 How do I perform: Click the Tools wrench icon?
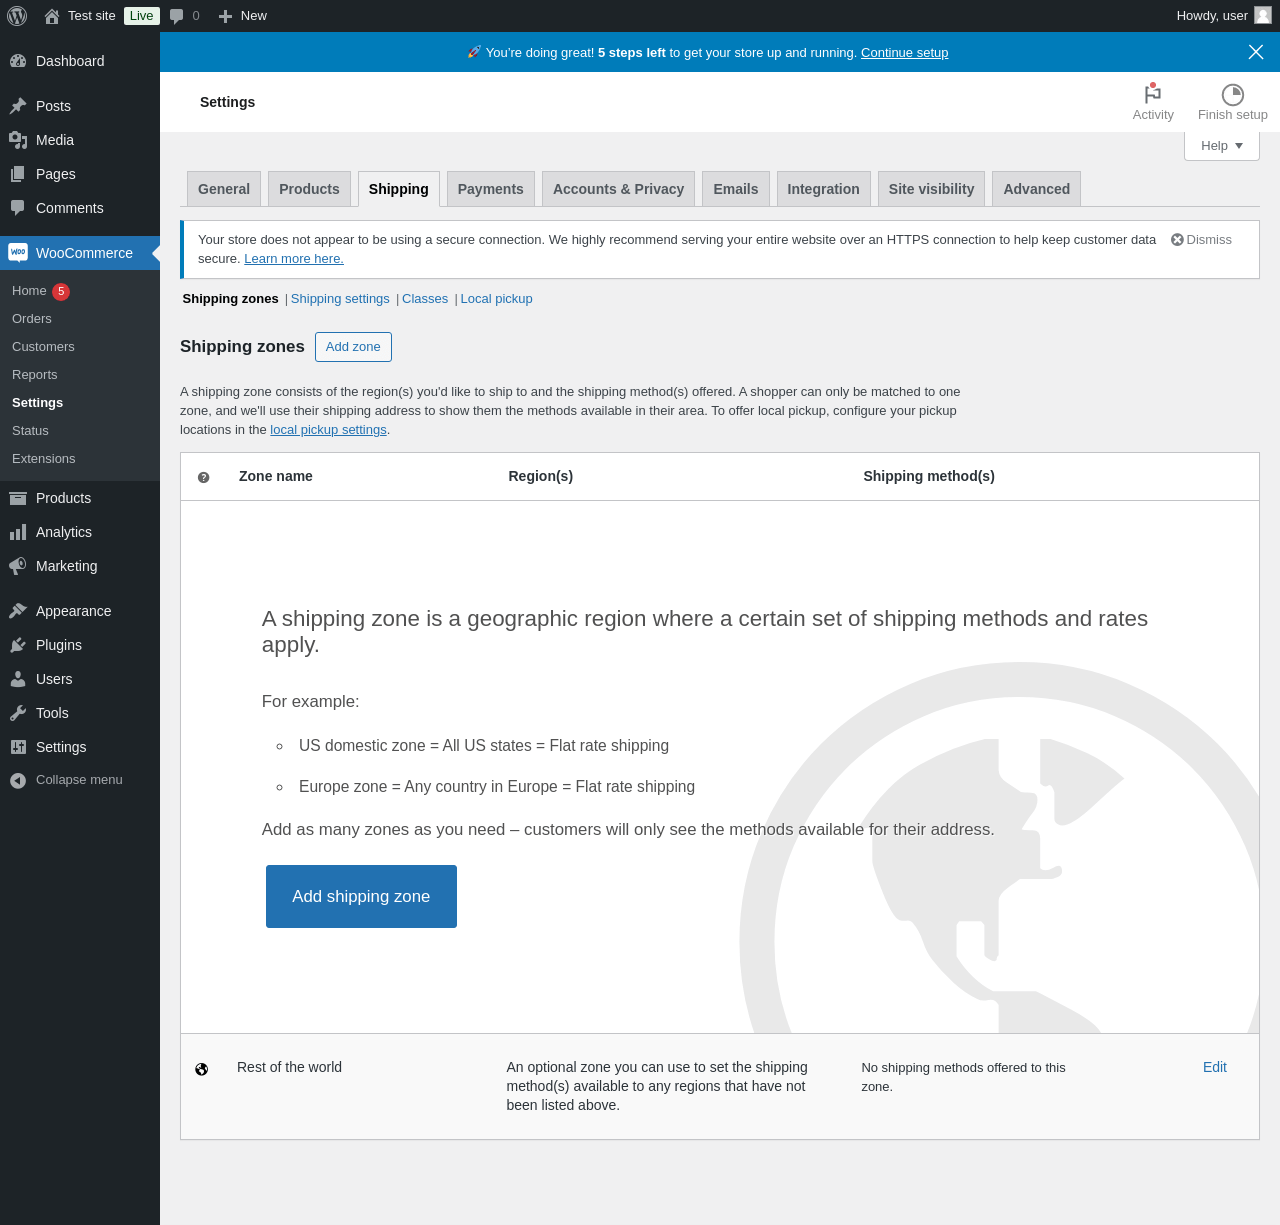coord(18,713)
